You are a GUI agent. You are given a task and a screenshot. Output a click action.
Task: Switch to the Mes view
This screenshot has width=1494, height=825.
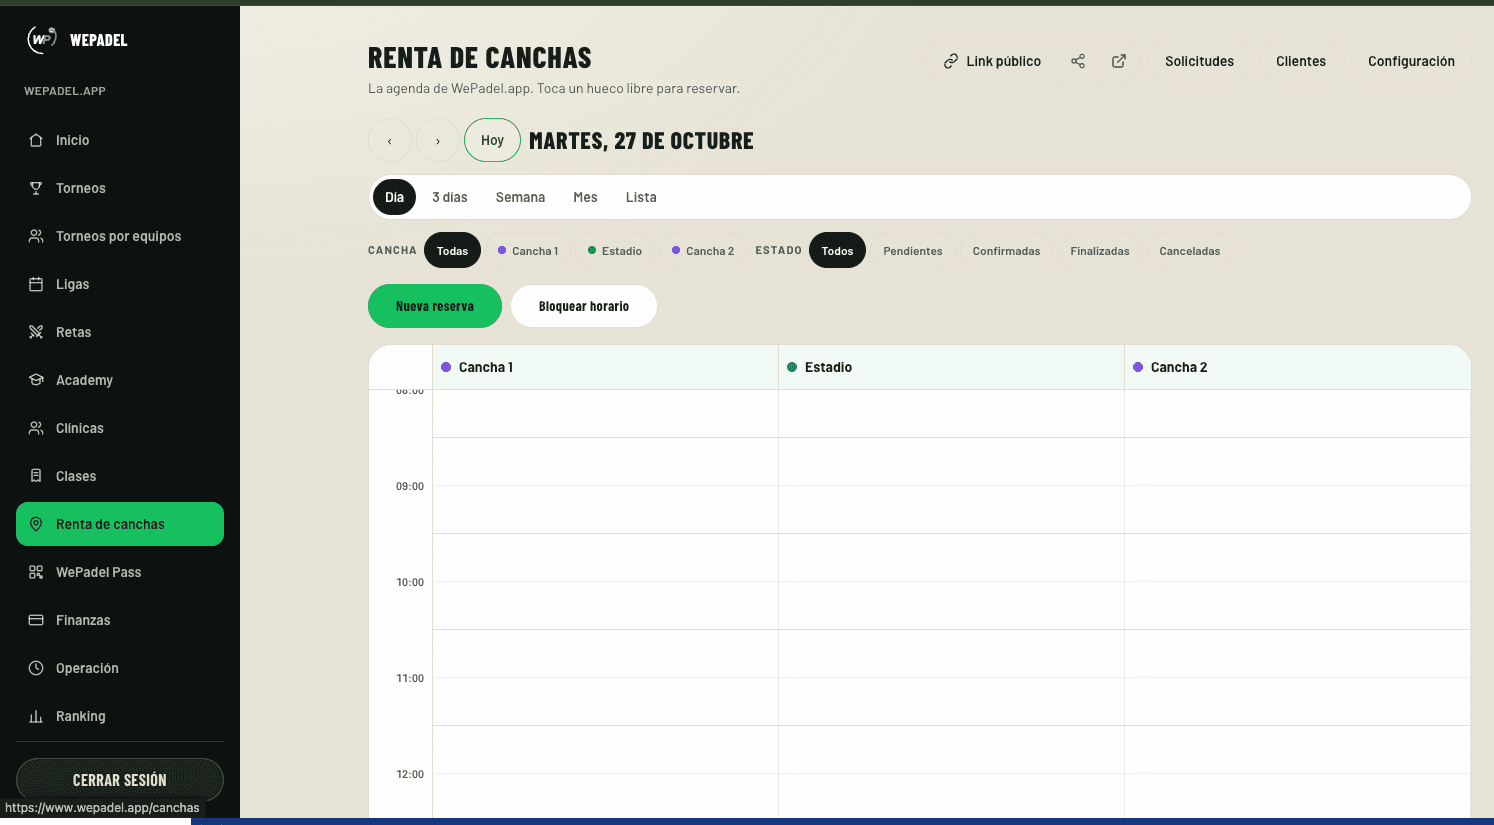585,197
